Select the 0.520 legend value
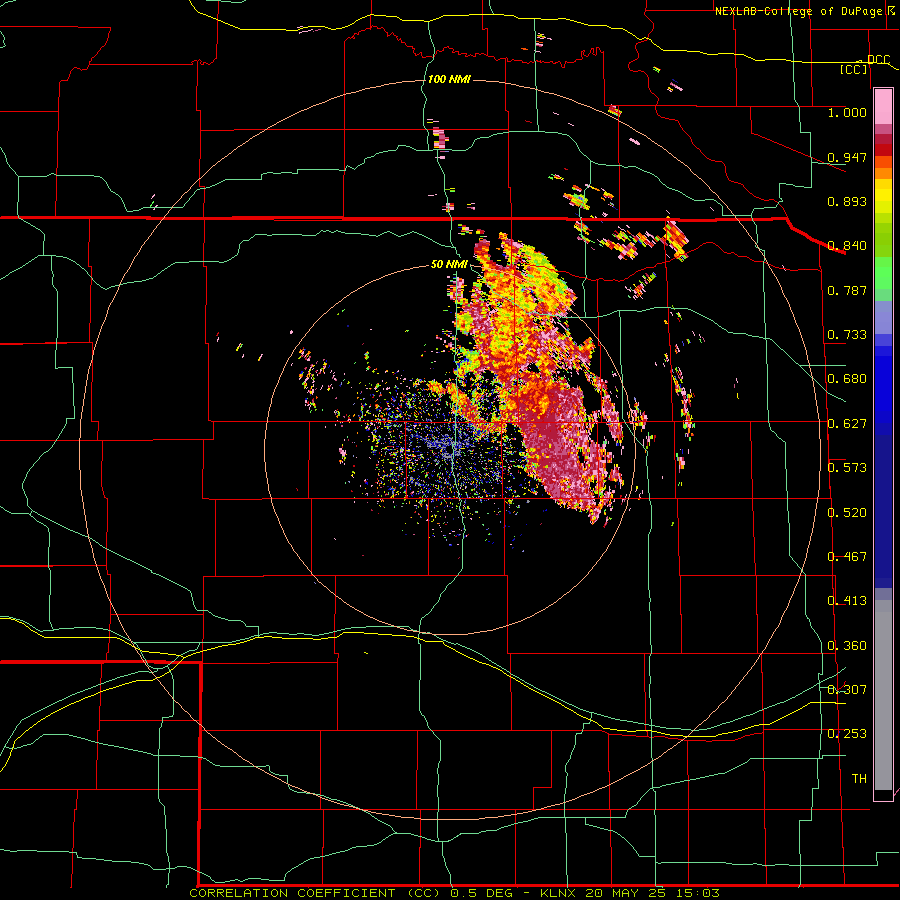 click(x=847, y=513)
